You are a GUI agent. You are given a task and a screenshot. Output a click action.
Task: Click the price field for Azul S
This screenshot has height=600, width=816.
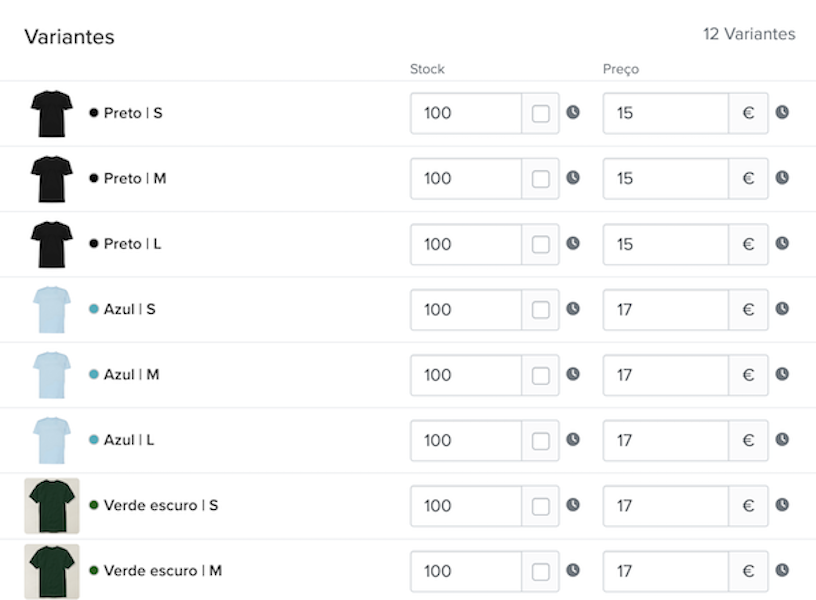click(x=666, y=310)
